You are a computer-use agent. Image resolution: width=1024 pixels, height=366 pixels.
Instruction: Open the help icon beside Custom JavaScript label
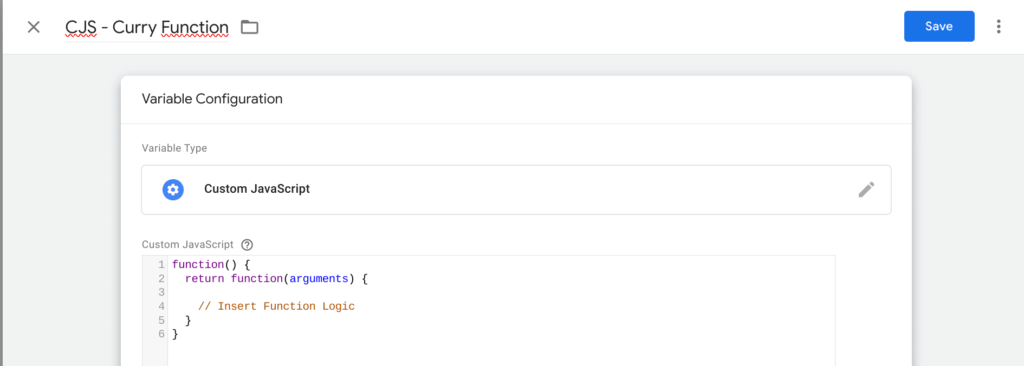point(247,245)
